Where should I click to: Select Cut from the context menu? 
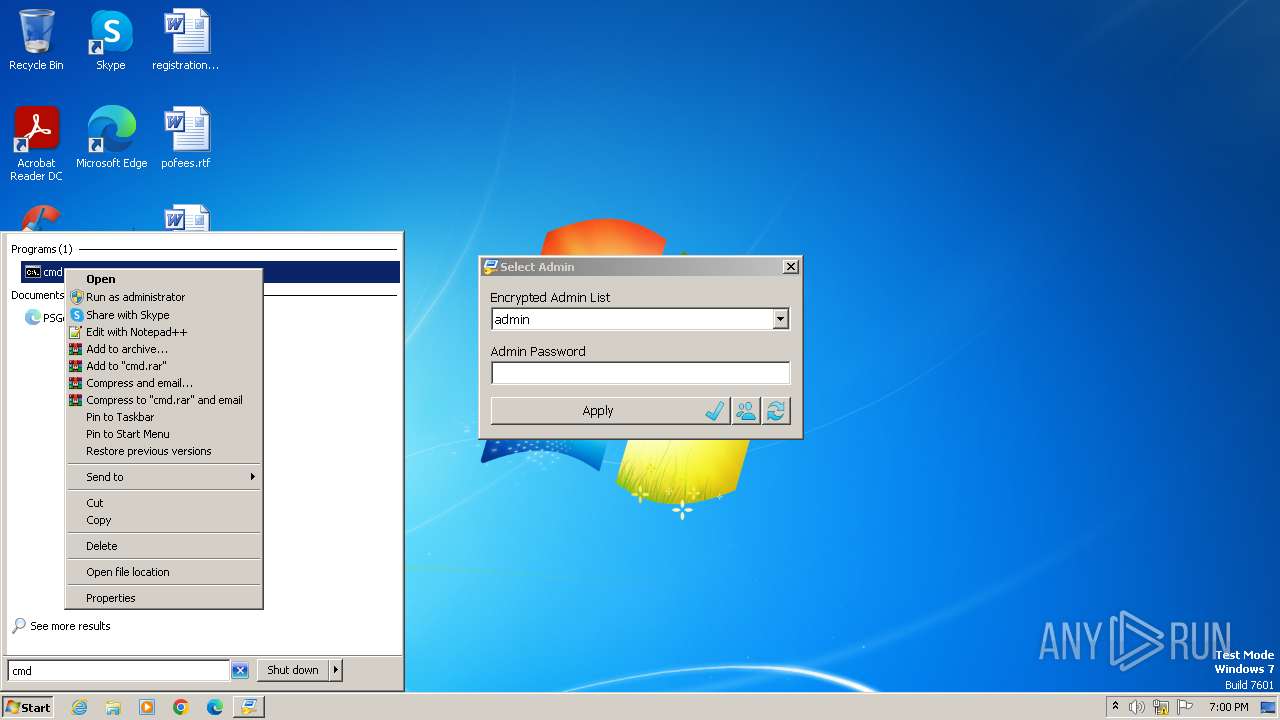click(x=164, y=503)
